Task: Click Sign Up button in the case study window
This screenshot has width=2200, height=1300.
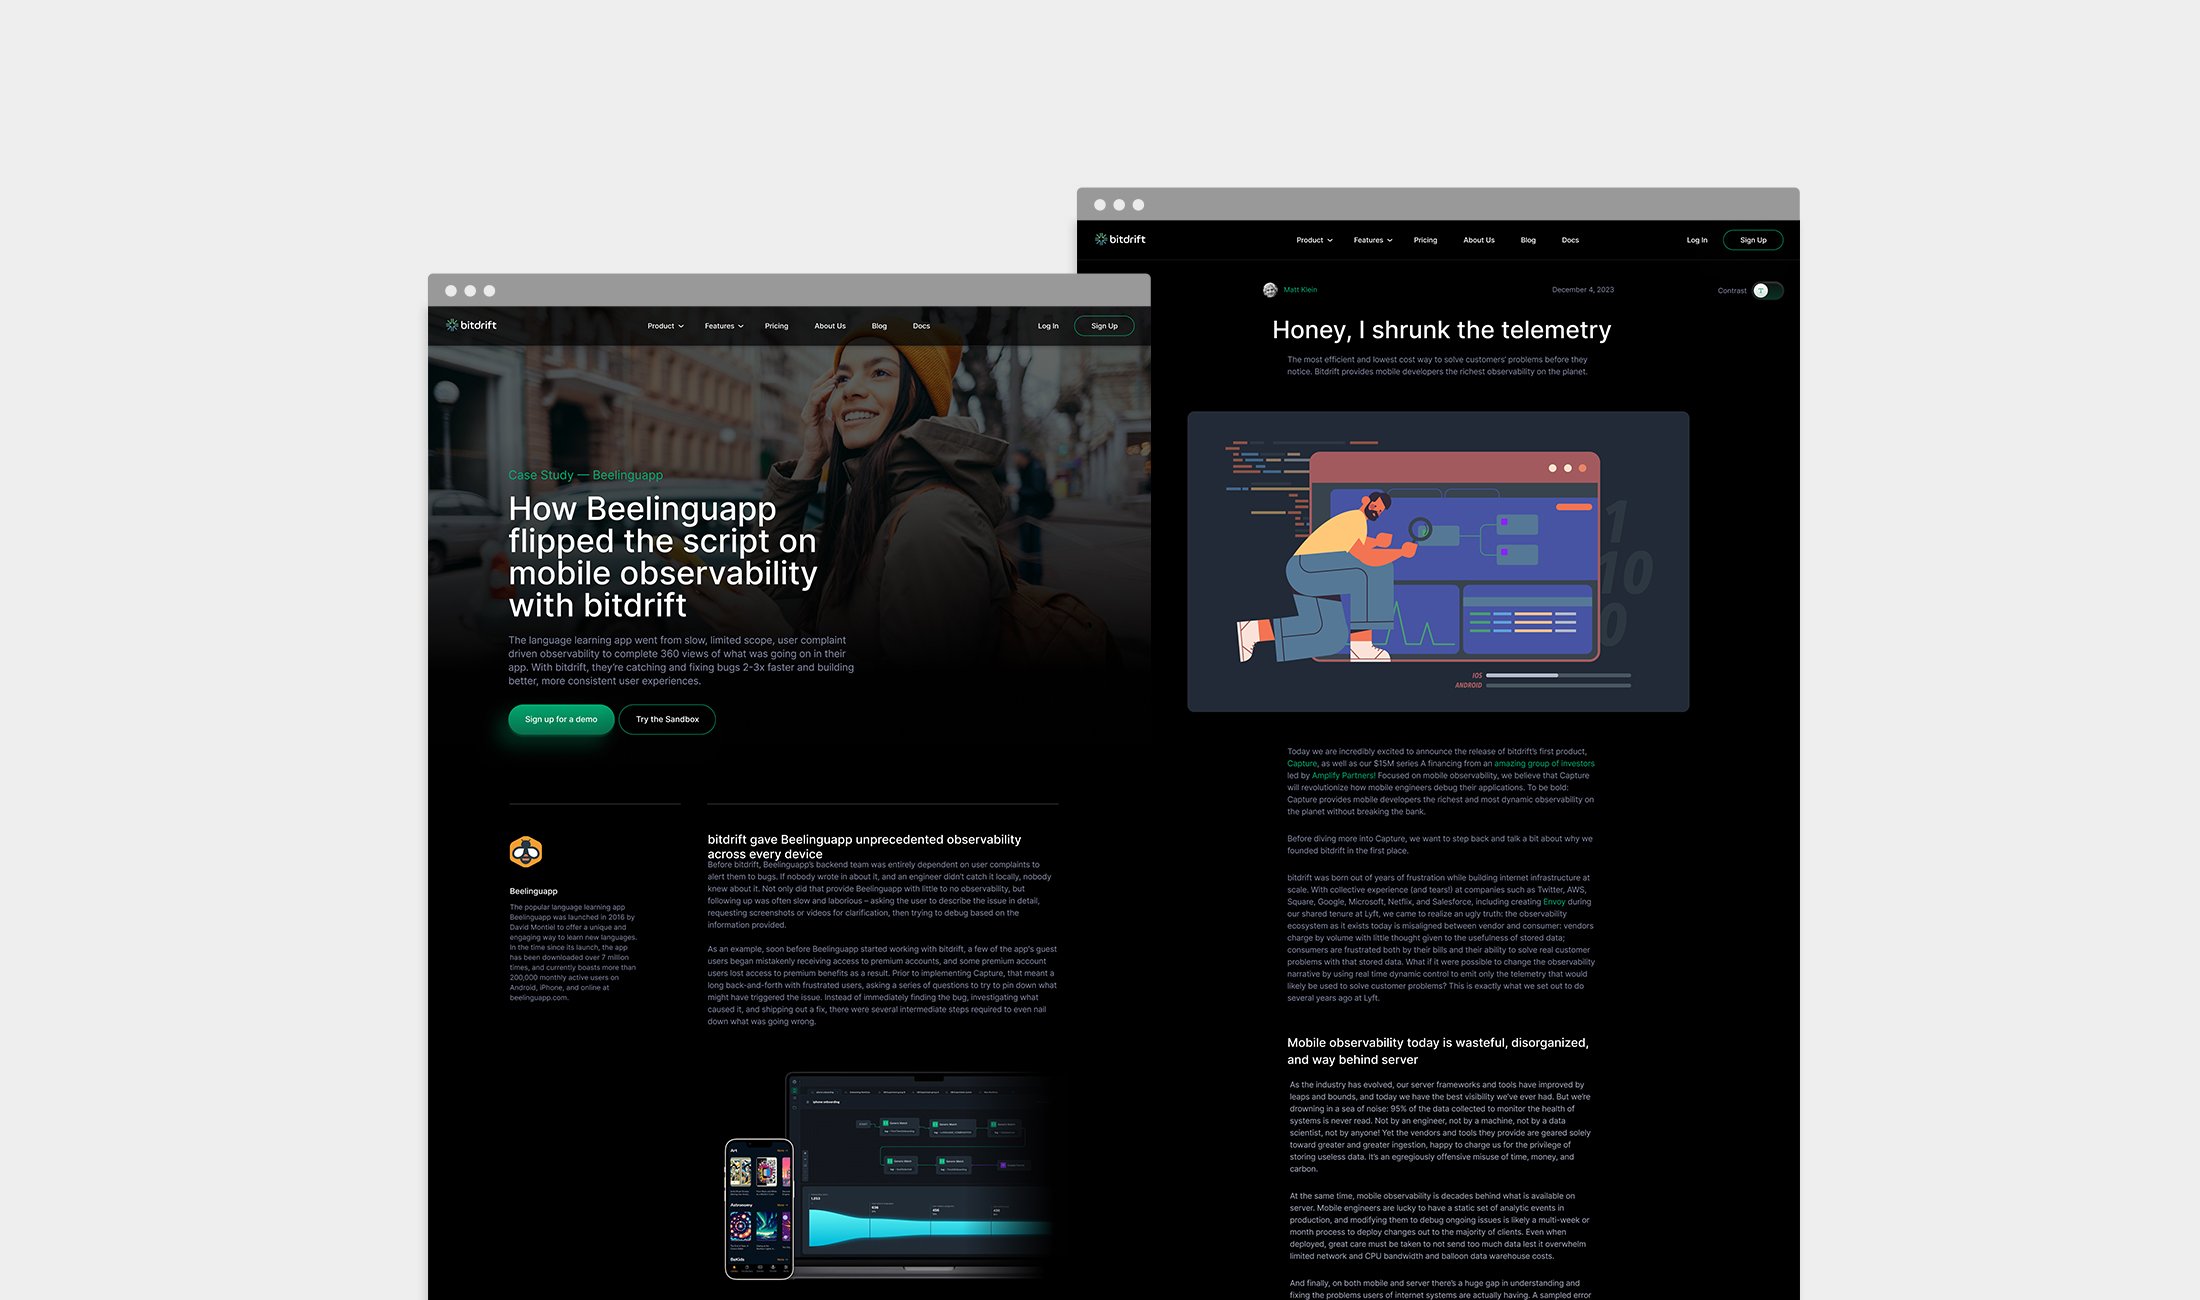Action: [x=1104, y=326]
